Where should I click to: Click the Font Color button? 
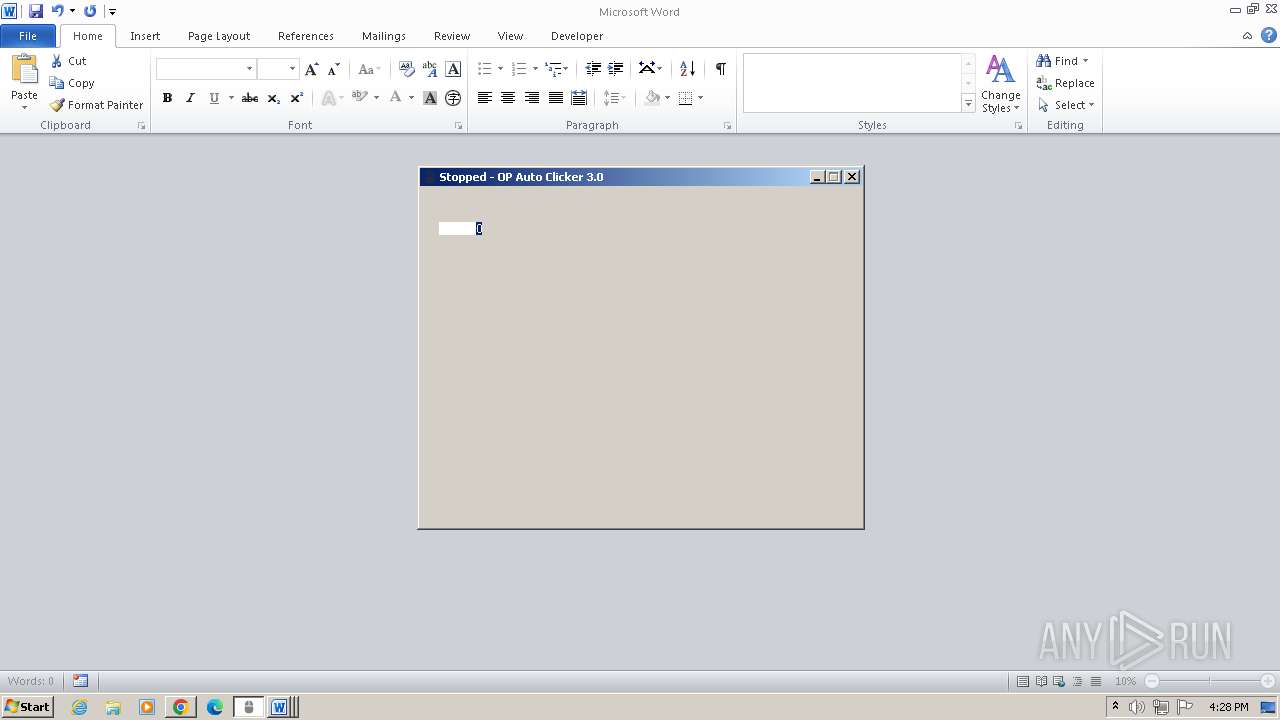(395, 98)
